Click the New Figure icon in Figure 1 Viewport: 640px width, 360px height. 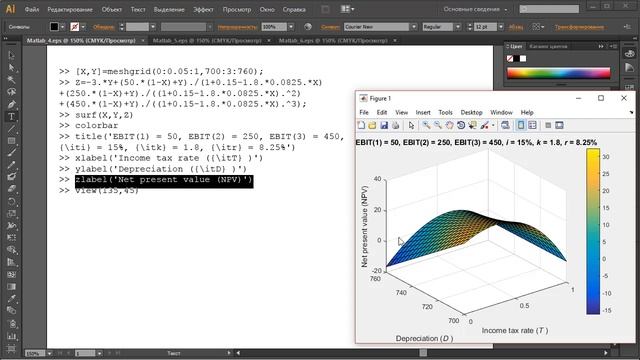(361, 125)
